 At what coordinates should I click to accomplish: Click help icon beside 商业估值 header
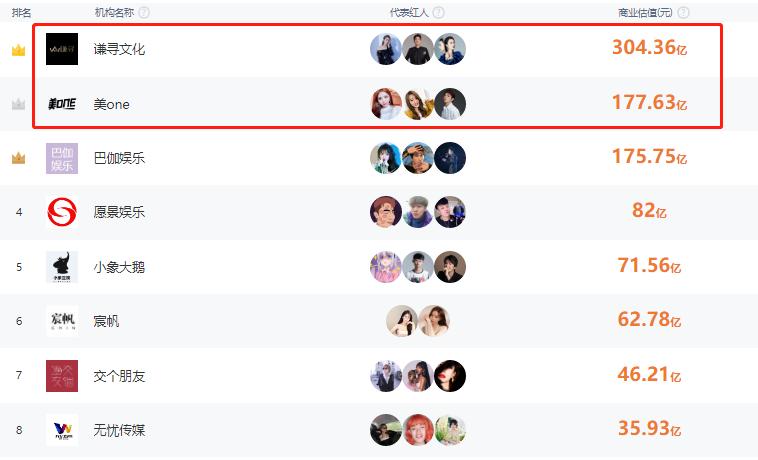click(x=683, y=13)
